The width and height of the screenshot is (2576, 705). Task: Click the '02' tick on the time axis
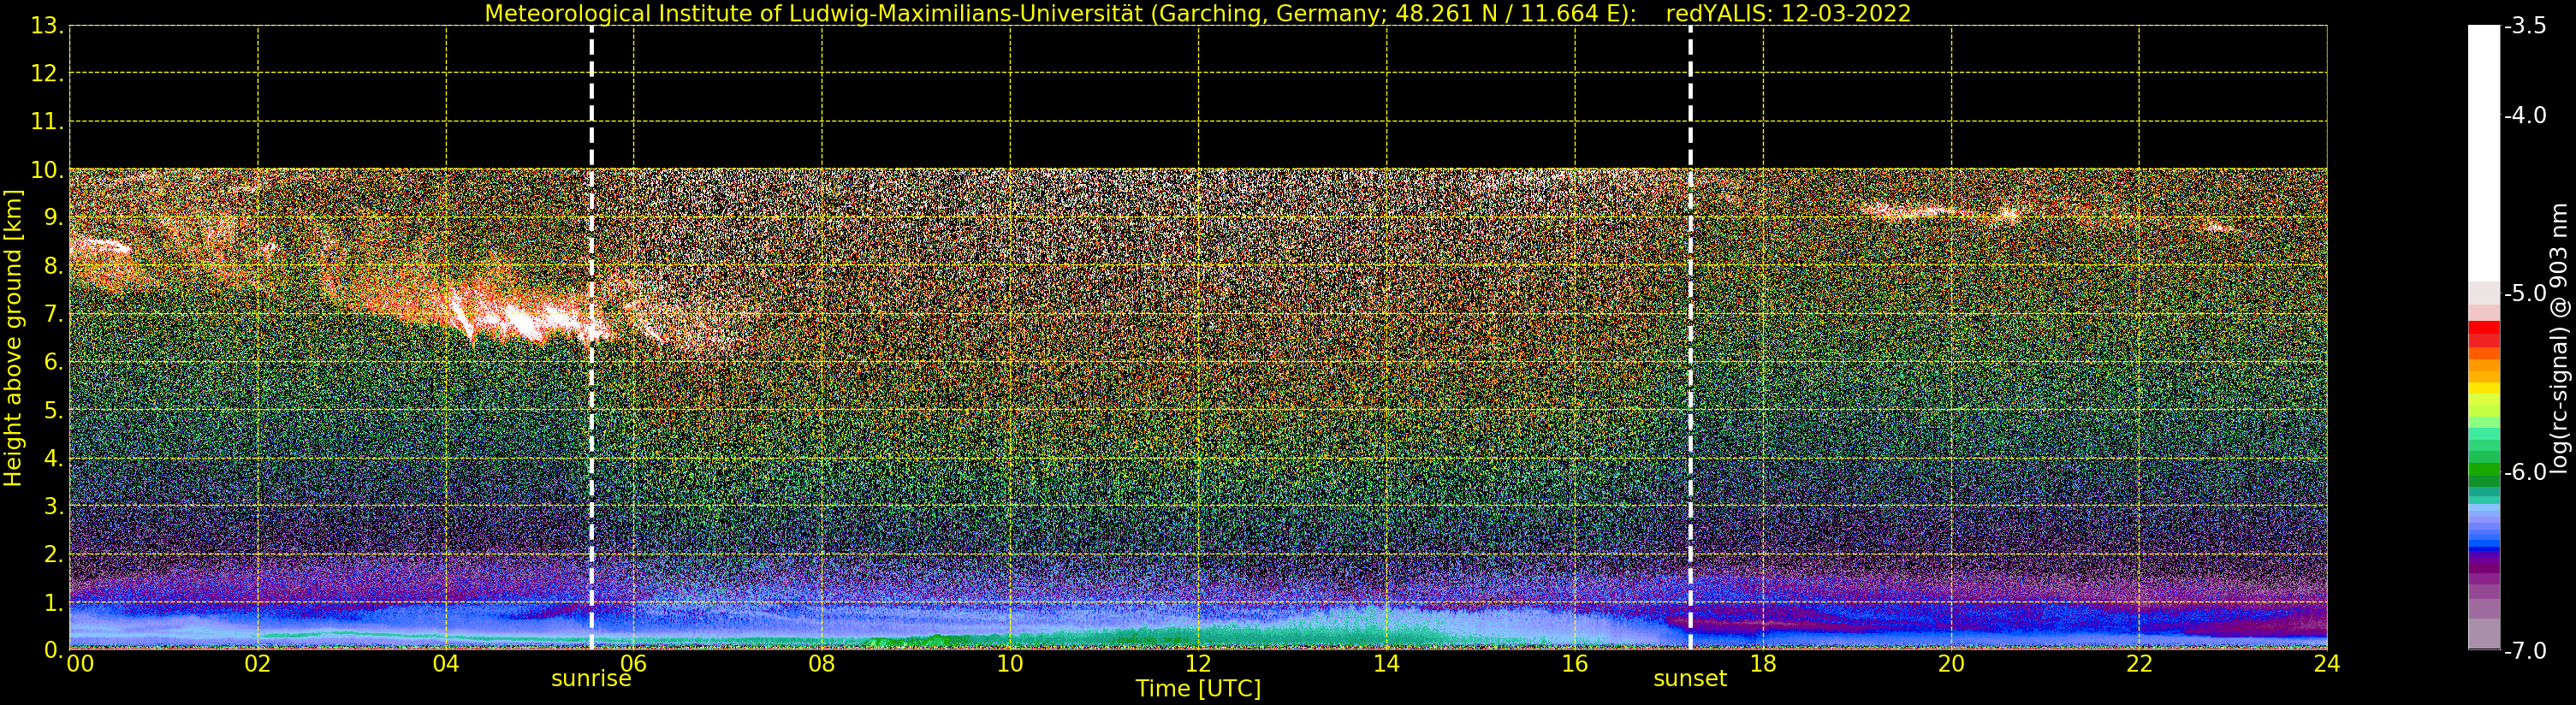click(x=258, y=663)
